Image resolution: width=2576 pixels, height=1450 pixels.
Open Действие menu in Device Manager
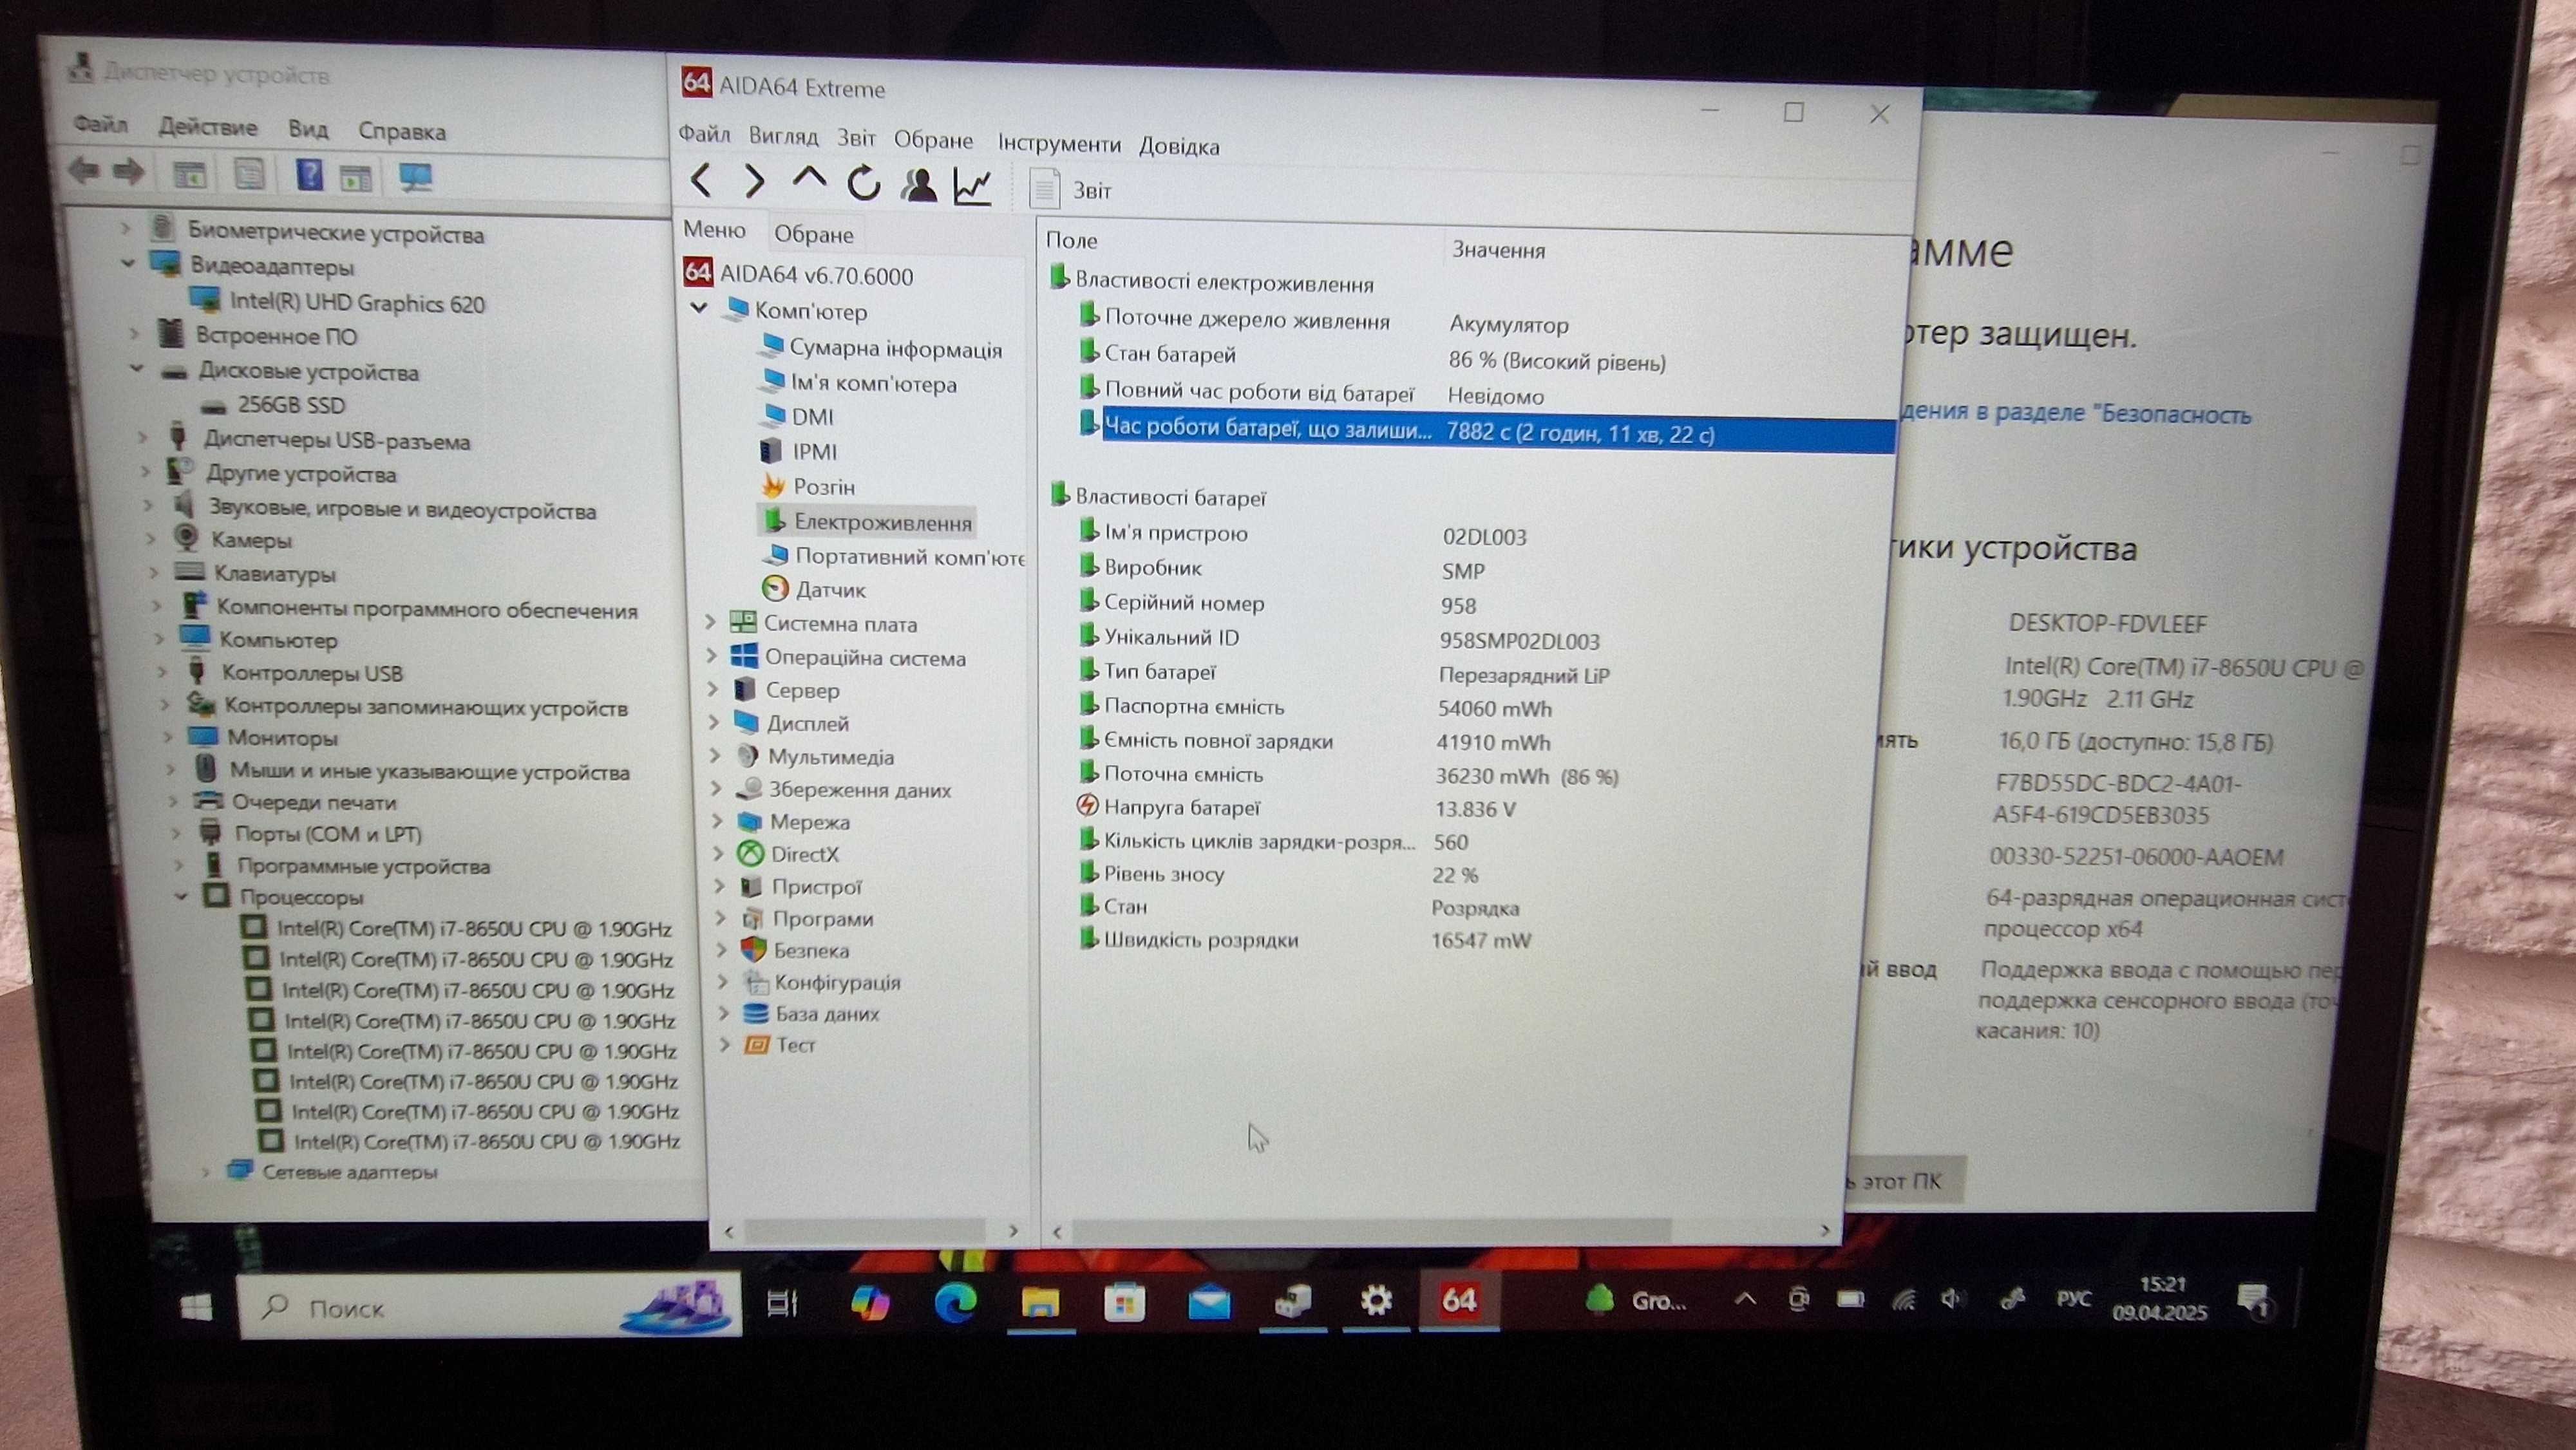coord(207,127)
